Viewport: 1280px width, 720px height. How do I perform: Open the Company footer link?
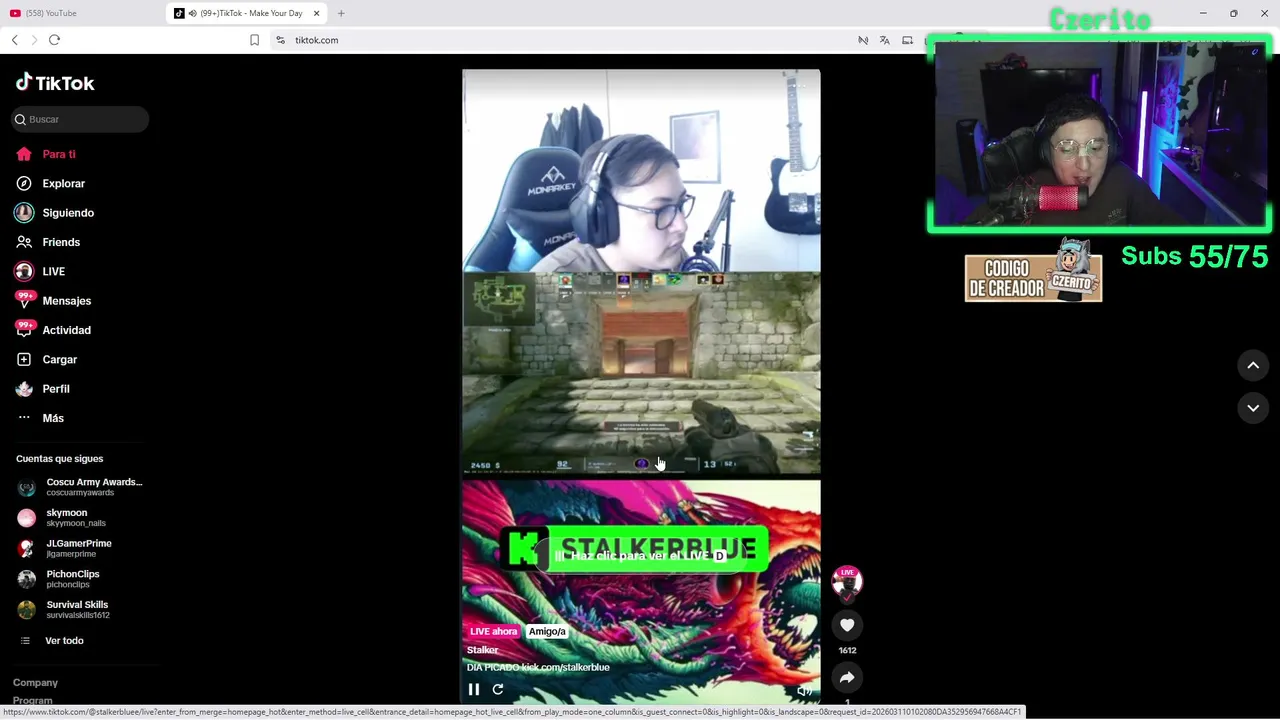35,682
